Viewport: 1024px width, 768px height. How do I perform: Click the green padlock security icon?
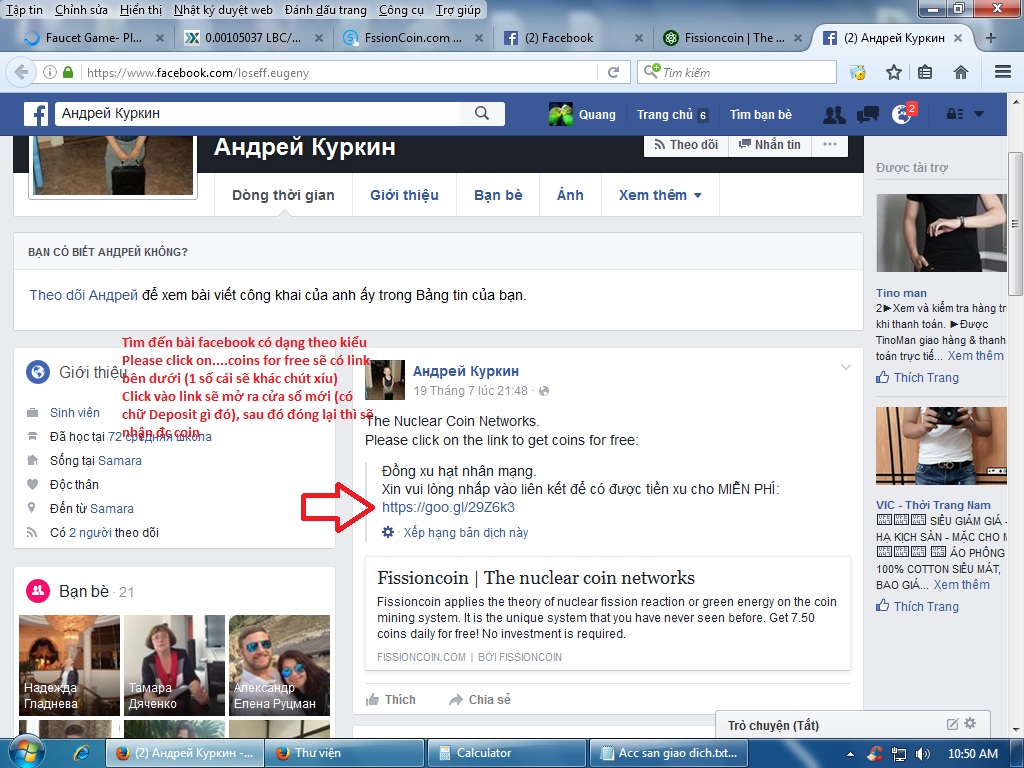68,72
